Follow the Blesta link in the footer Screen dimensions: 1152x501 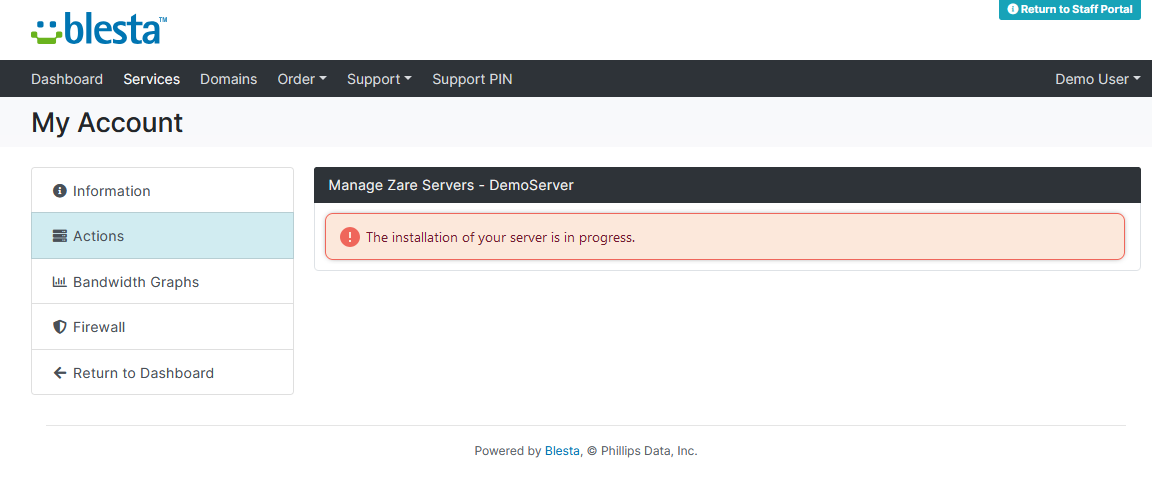[562, 451]
